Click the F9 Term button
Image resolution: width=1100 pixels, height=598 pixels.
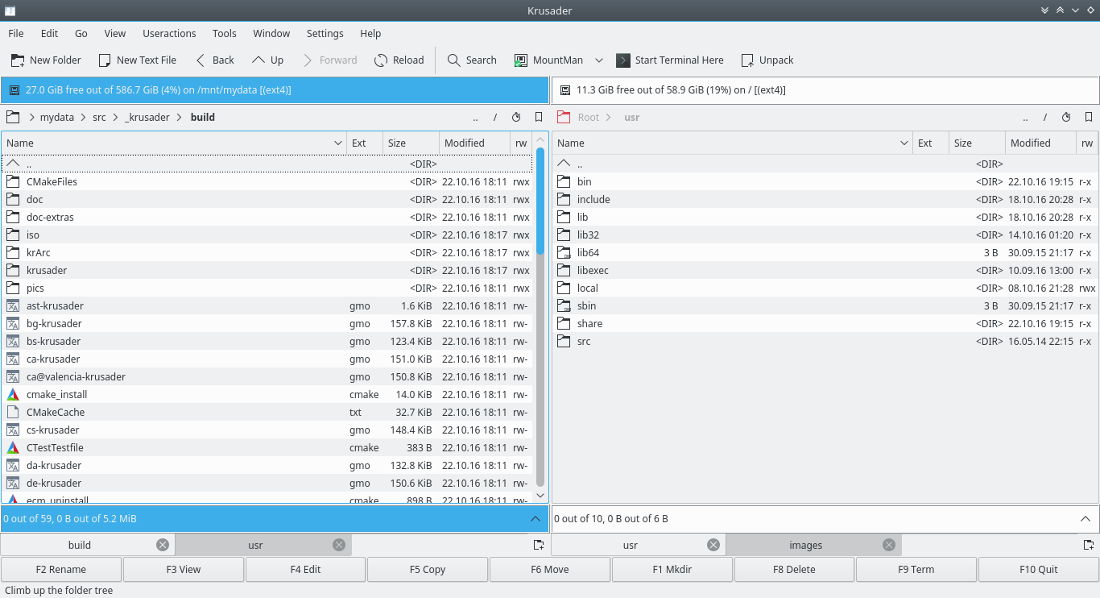[916, 569]
